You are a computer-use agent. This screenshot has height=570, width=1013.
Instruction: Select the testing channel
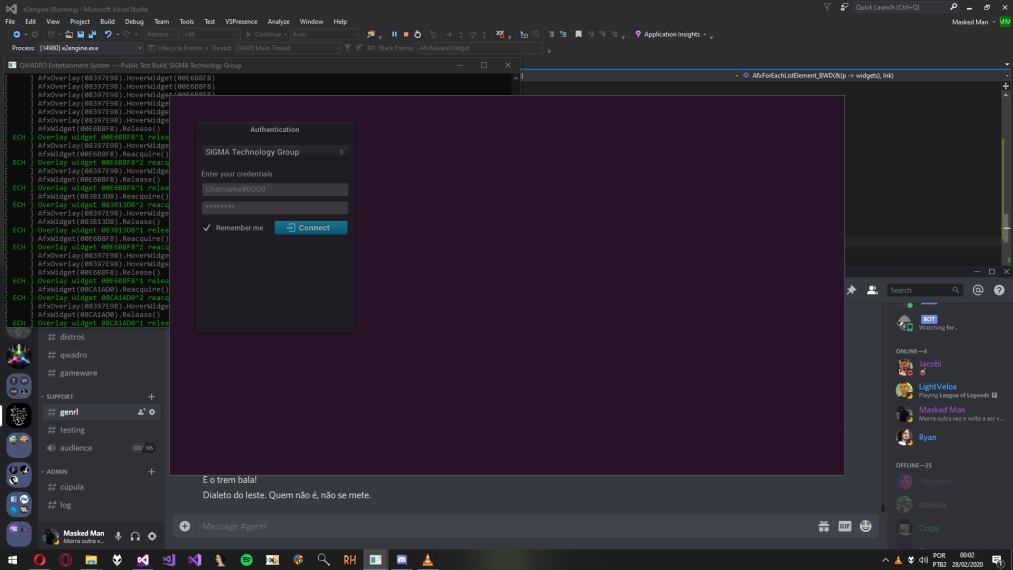[72, 430]
